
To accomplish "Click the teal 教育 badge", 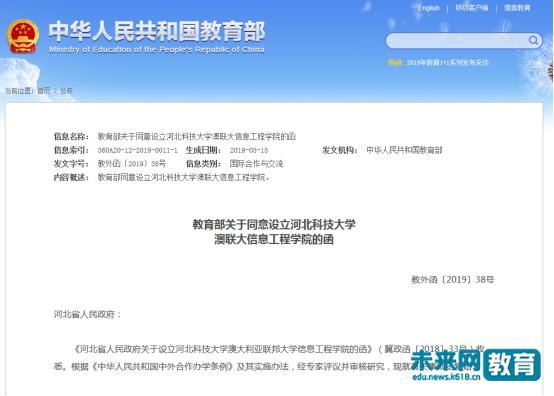I will [512, 365].
